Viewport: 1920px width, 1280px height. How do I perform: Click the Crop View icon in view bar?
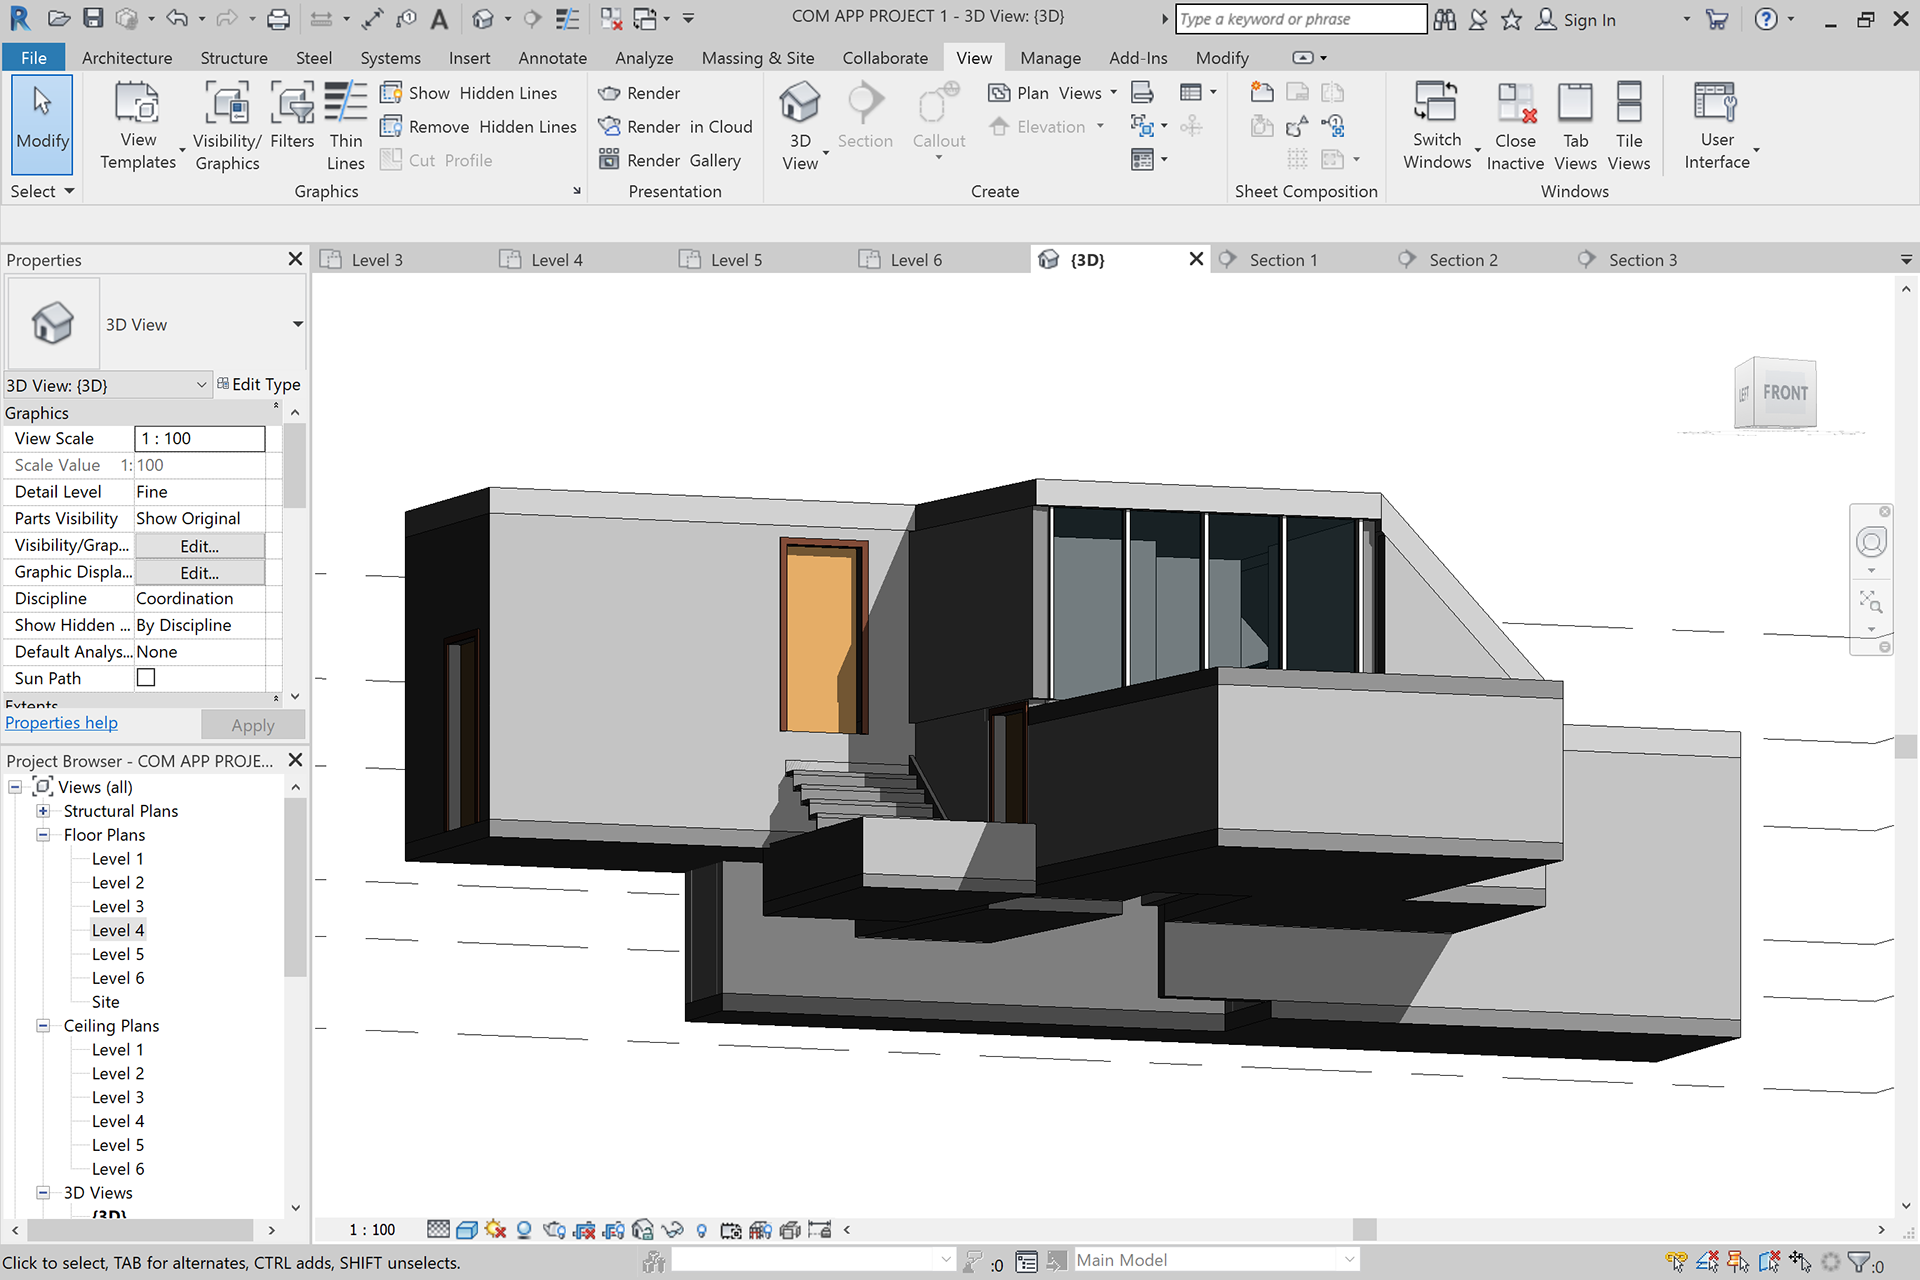(x=585, y=1230)
